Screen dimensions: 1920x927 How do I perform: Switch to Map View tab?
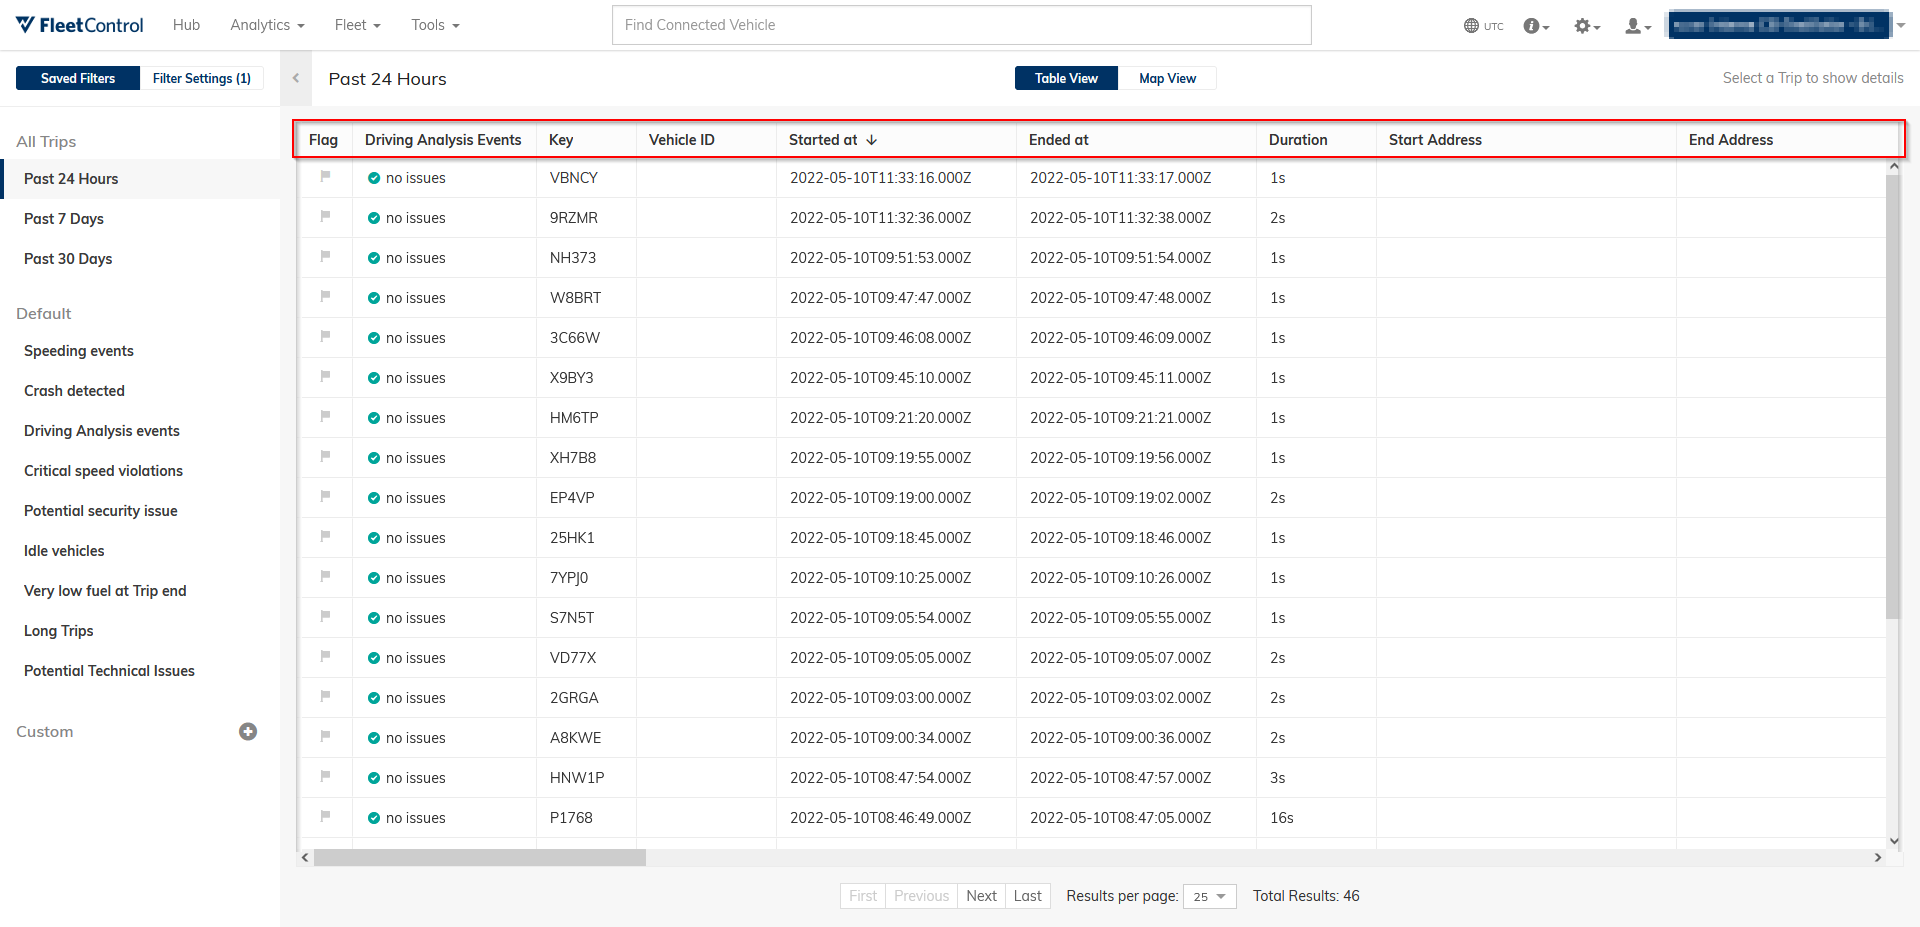click(1167, 78)
